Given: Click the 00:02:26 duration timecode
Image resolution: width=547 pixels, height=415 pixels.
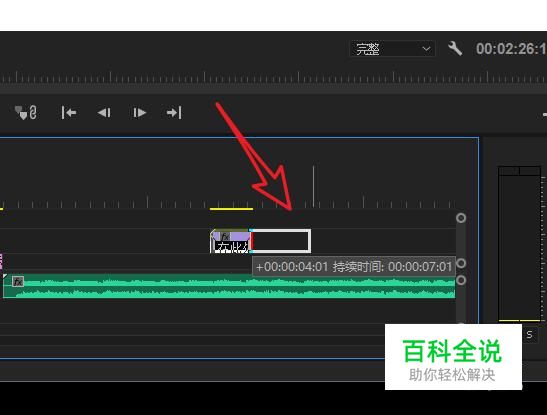Looking at the screenshot, I should pyautogui.click(x=511, y=49).
